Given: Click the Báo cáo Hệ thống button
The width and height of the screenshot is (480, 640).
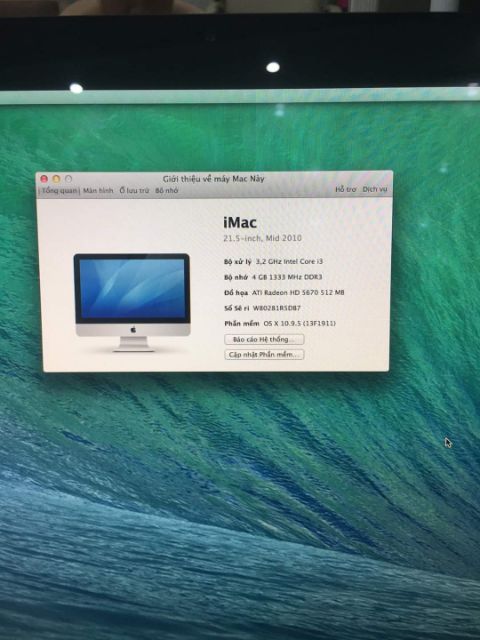Looking at the screenshot, I should (x=264, y=339).
